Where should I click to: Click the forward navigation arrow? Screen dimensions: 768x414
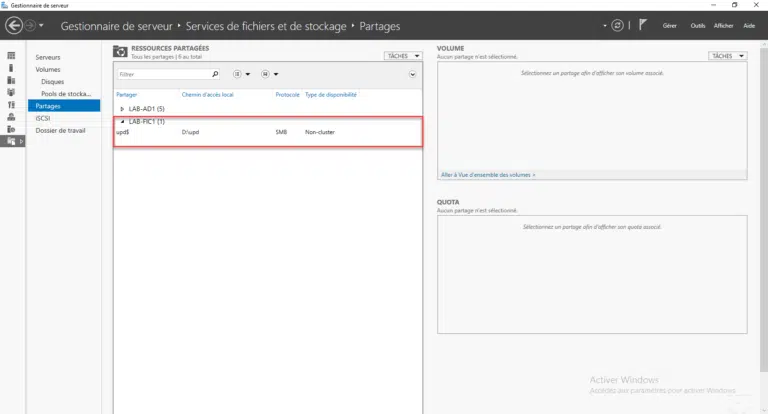pos(30,25)
